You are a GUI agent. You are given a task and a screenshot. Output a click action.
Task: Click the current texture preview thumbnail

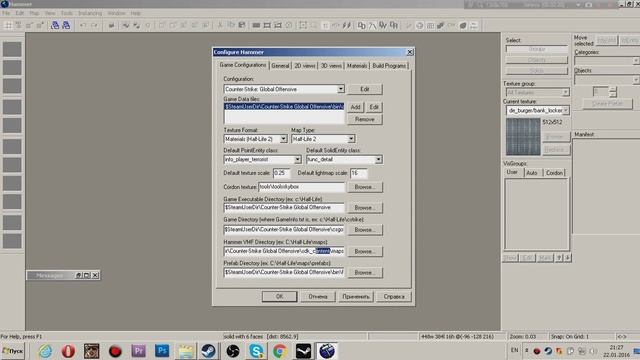point(523,137)
